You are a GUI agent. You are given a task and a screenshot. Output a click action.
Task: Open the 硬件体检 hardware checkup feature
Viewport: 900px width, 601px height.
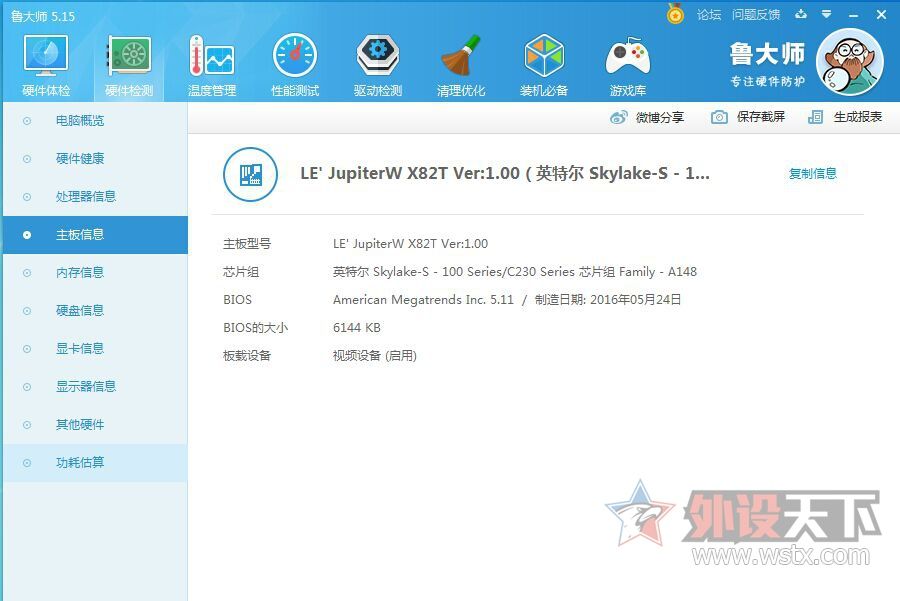(44, 64)
